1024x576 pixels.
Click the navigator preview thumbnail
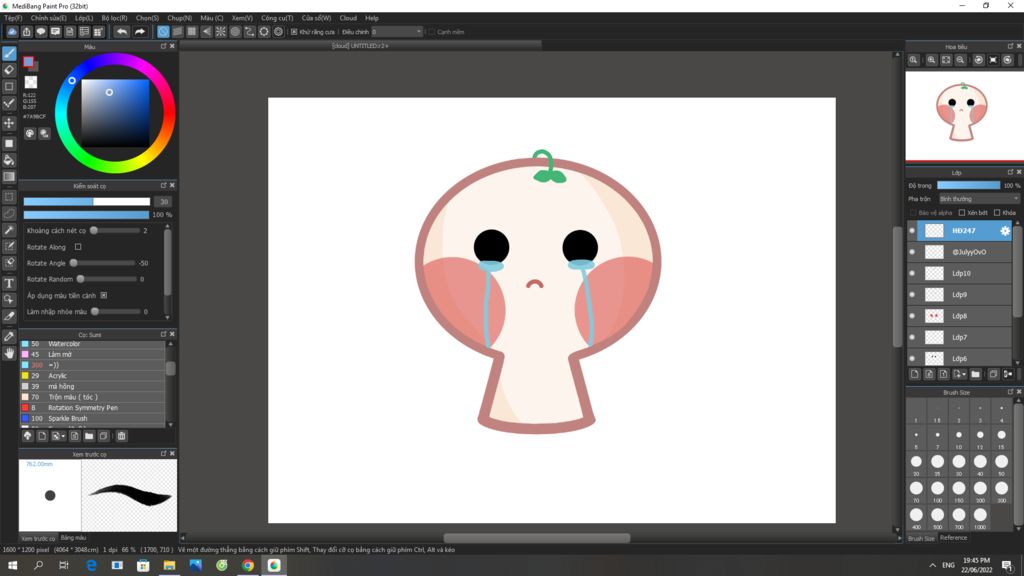pos(963,116)
